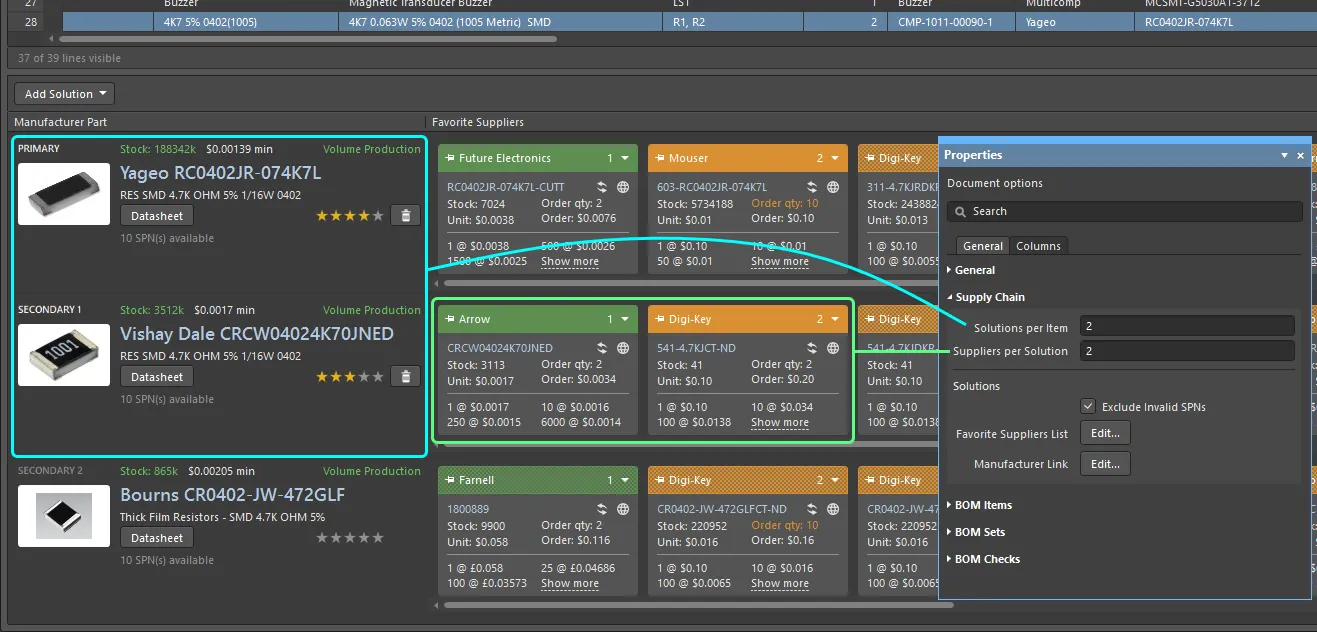
Task: Switch to the Columns tab in Properties
Action: pos(1038,246)
